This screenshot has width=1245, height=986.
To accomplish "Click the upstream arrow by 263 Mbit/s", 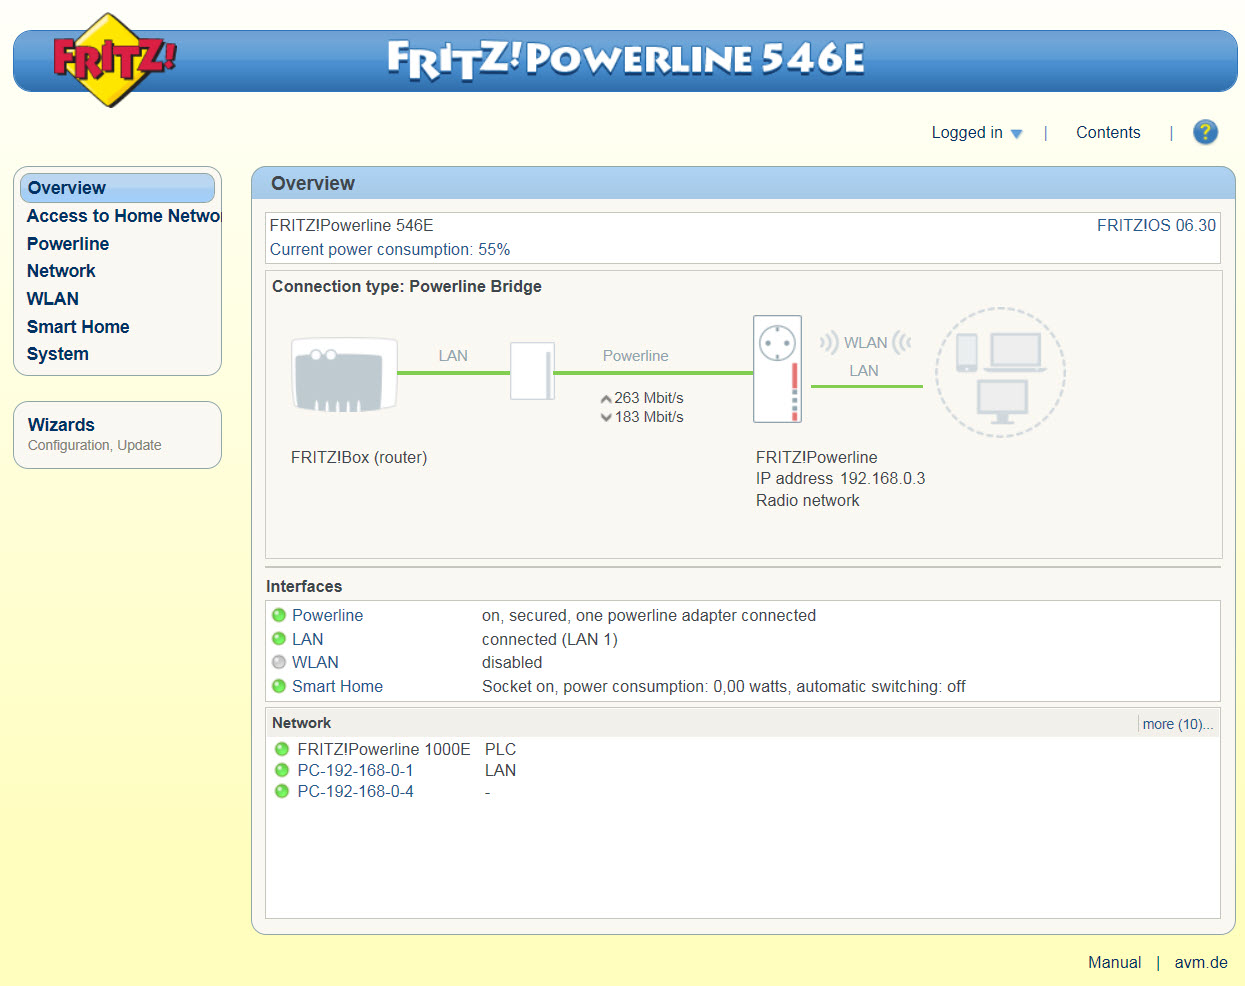I will point(606,399).
